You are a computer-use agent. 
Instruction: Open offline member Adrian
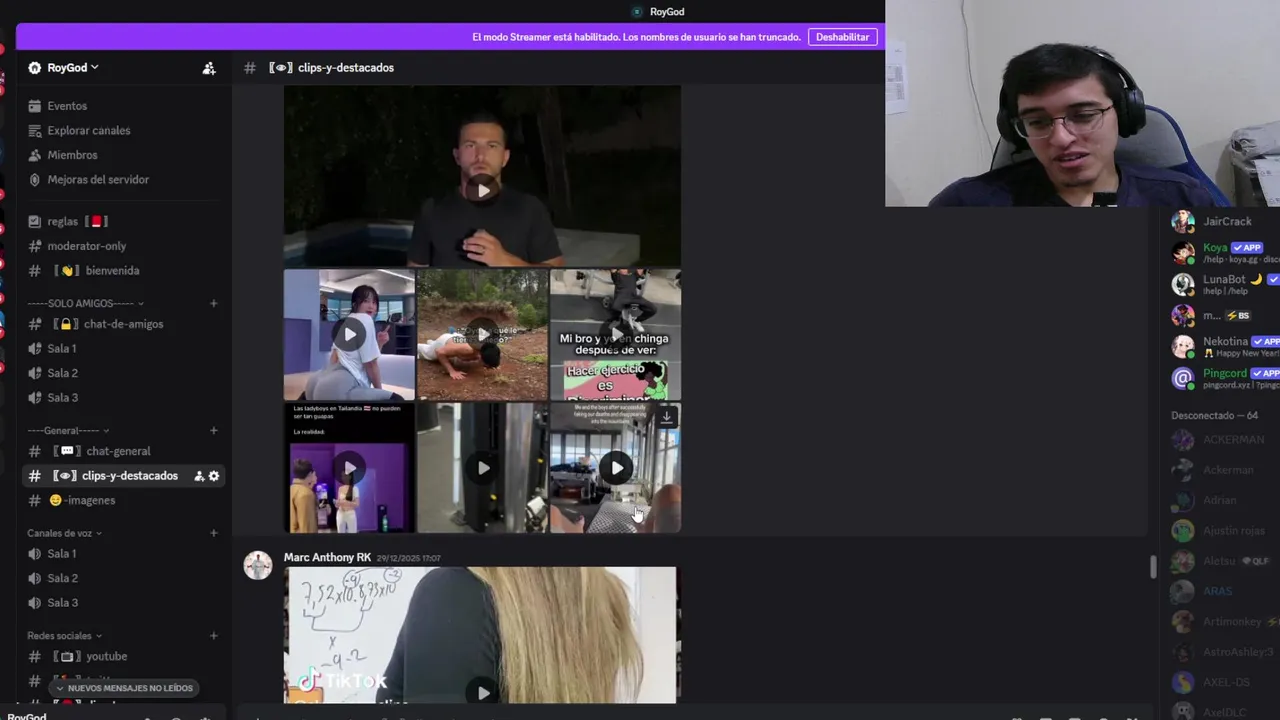point(1225,500)
